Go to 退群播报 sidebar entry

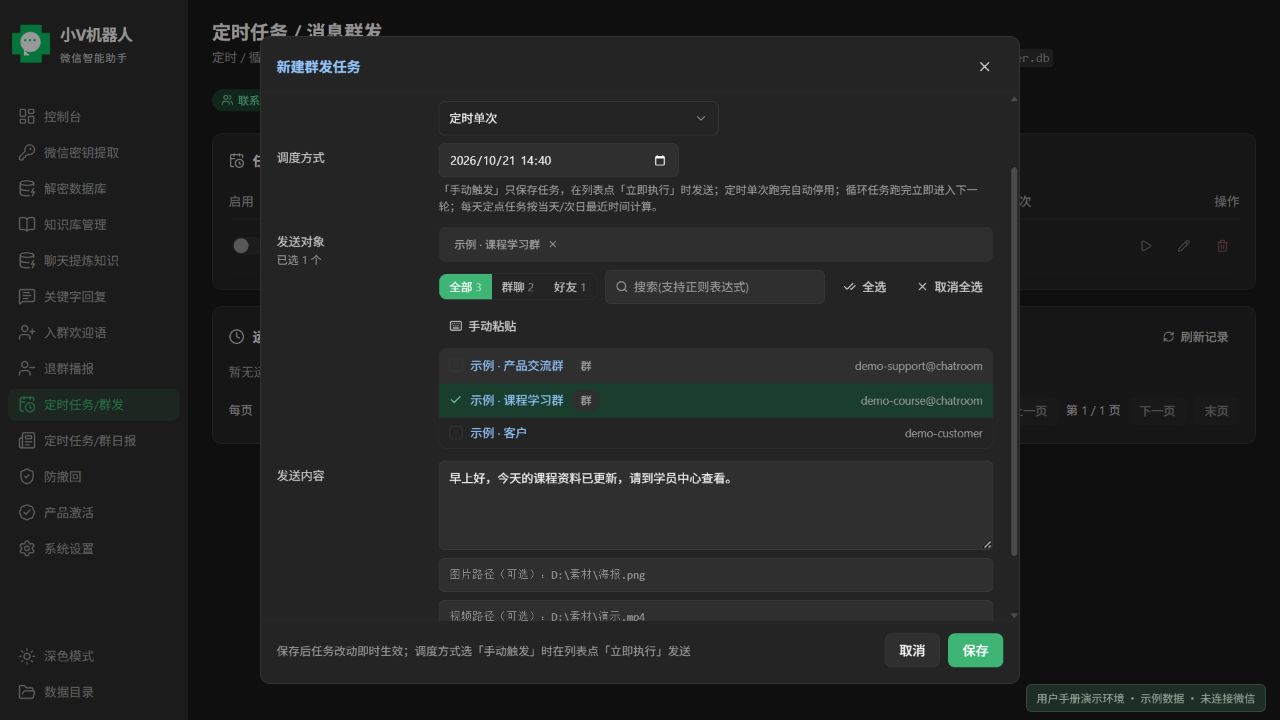tap(93, 369)
